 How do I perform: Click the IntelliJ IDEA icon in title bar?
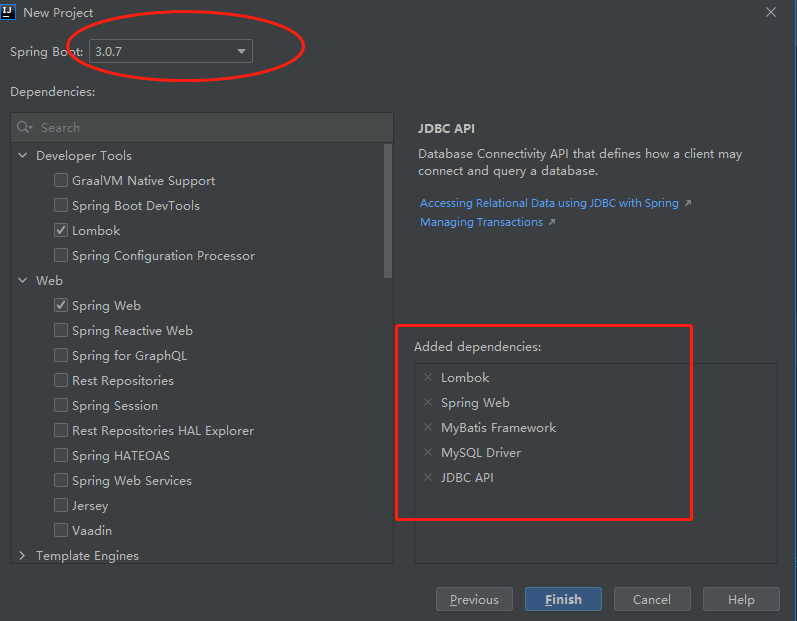[9, 12]
